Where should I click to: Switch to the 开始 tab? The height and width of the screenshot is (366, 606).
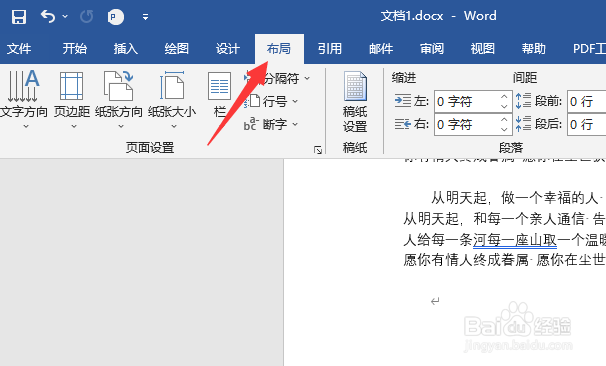coord(75,49)
